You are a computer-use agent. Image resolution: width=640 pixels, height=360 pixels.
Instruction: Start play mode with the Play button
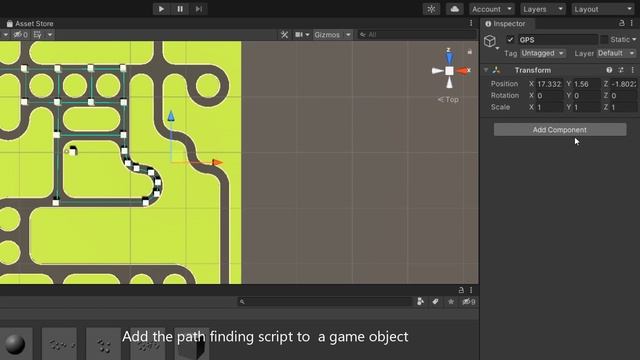point(161,9)
